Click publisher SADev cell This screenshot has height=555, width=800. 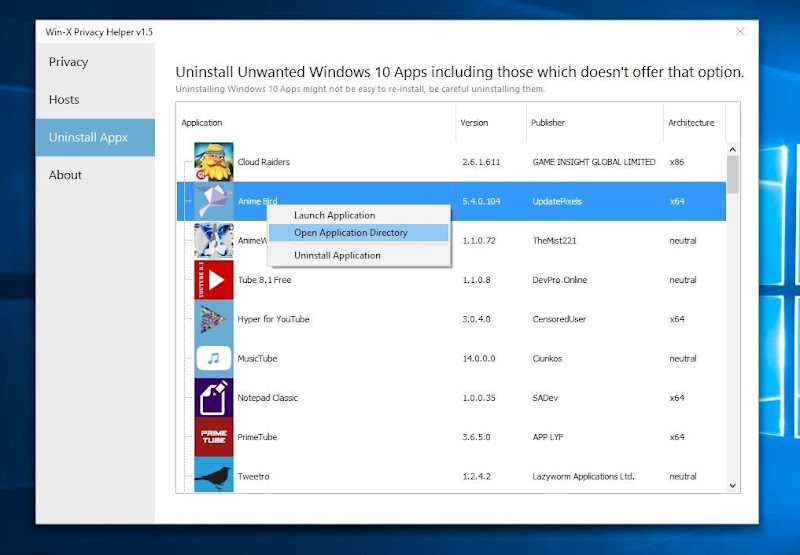click(x=545, y=397)
